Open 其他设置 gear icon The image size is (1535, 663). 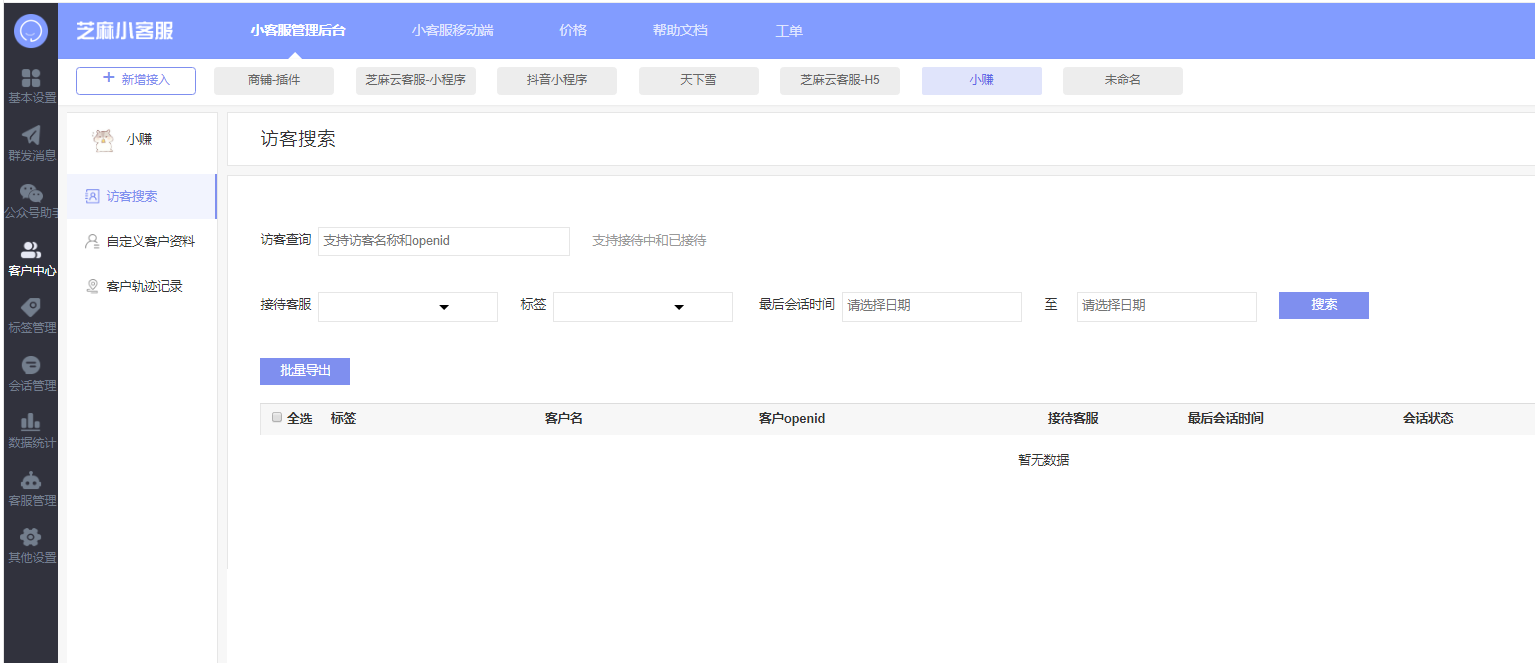point(31,538)
